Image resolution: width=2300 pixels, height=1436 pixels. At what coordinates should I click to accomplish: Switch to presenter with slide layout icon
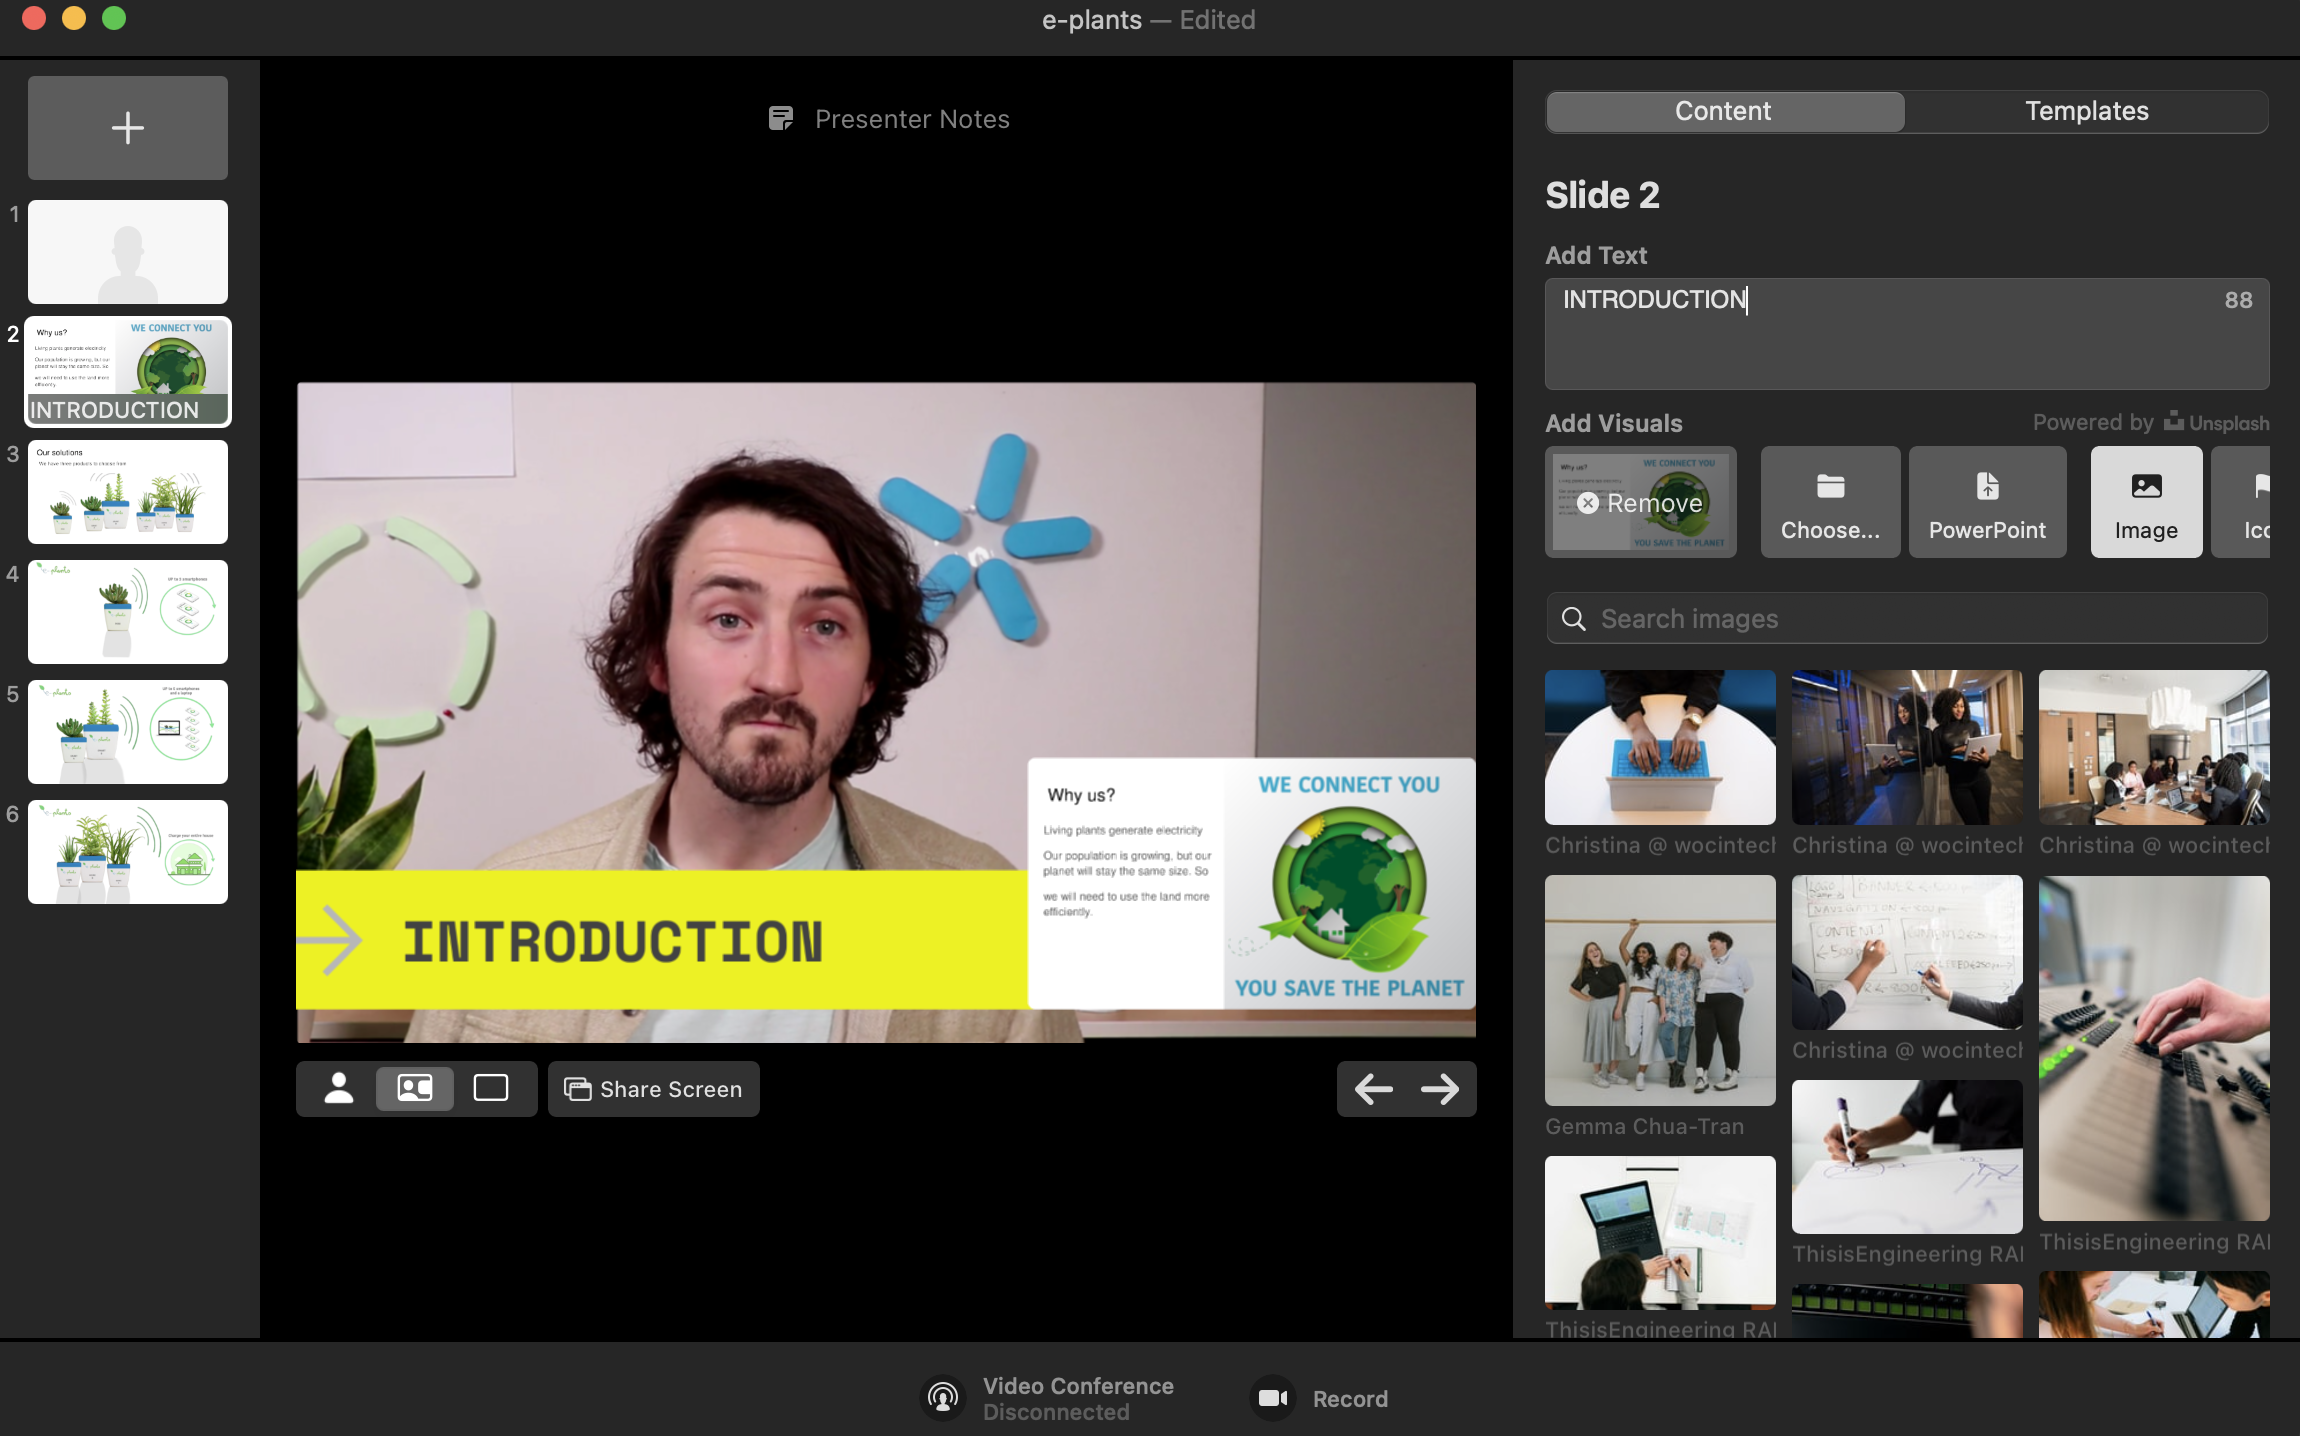point(415,1088)
